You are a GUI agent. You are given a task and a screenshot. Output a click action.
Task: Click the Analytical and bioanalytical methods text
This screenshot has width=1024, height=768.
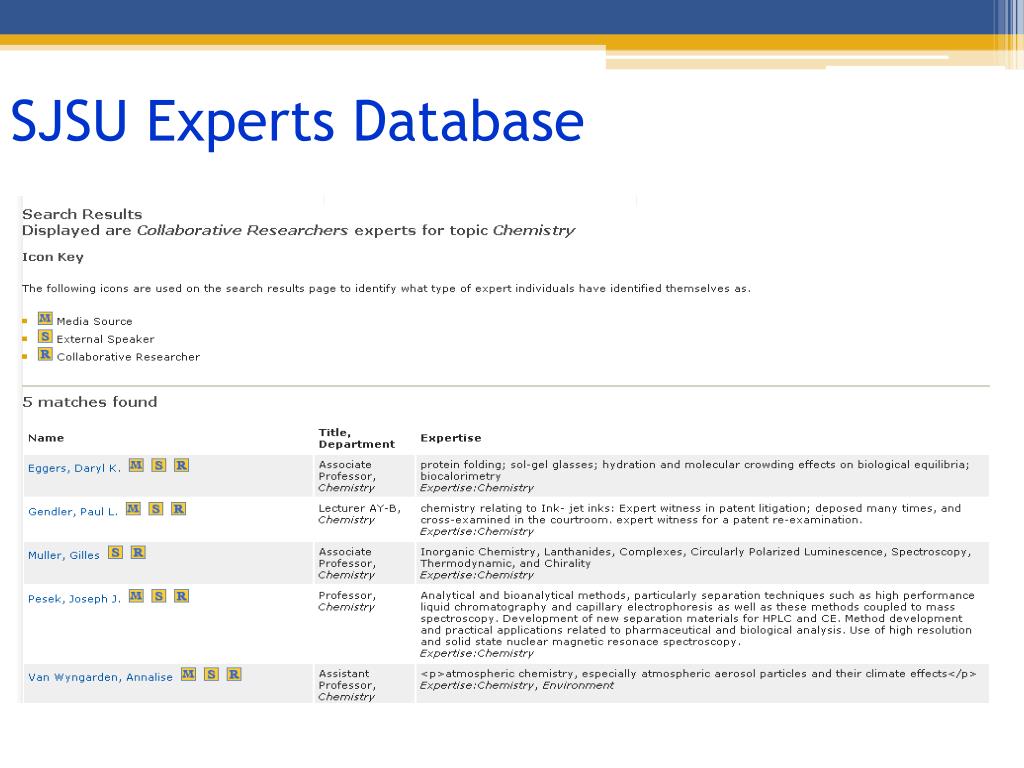(x=697, y=618)
